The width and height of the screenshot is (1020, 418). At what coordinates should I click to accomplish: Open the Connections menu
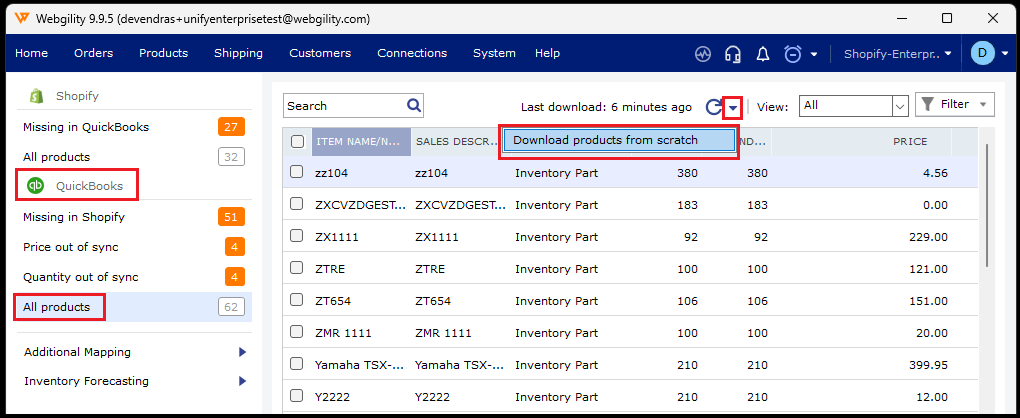(x=412, y=53)
